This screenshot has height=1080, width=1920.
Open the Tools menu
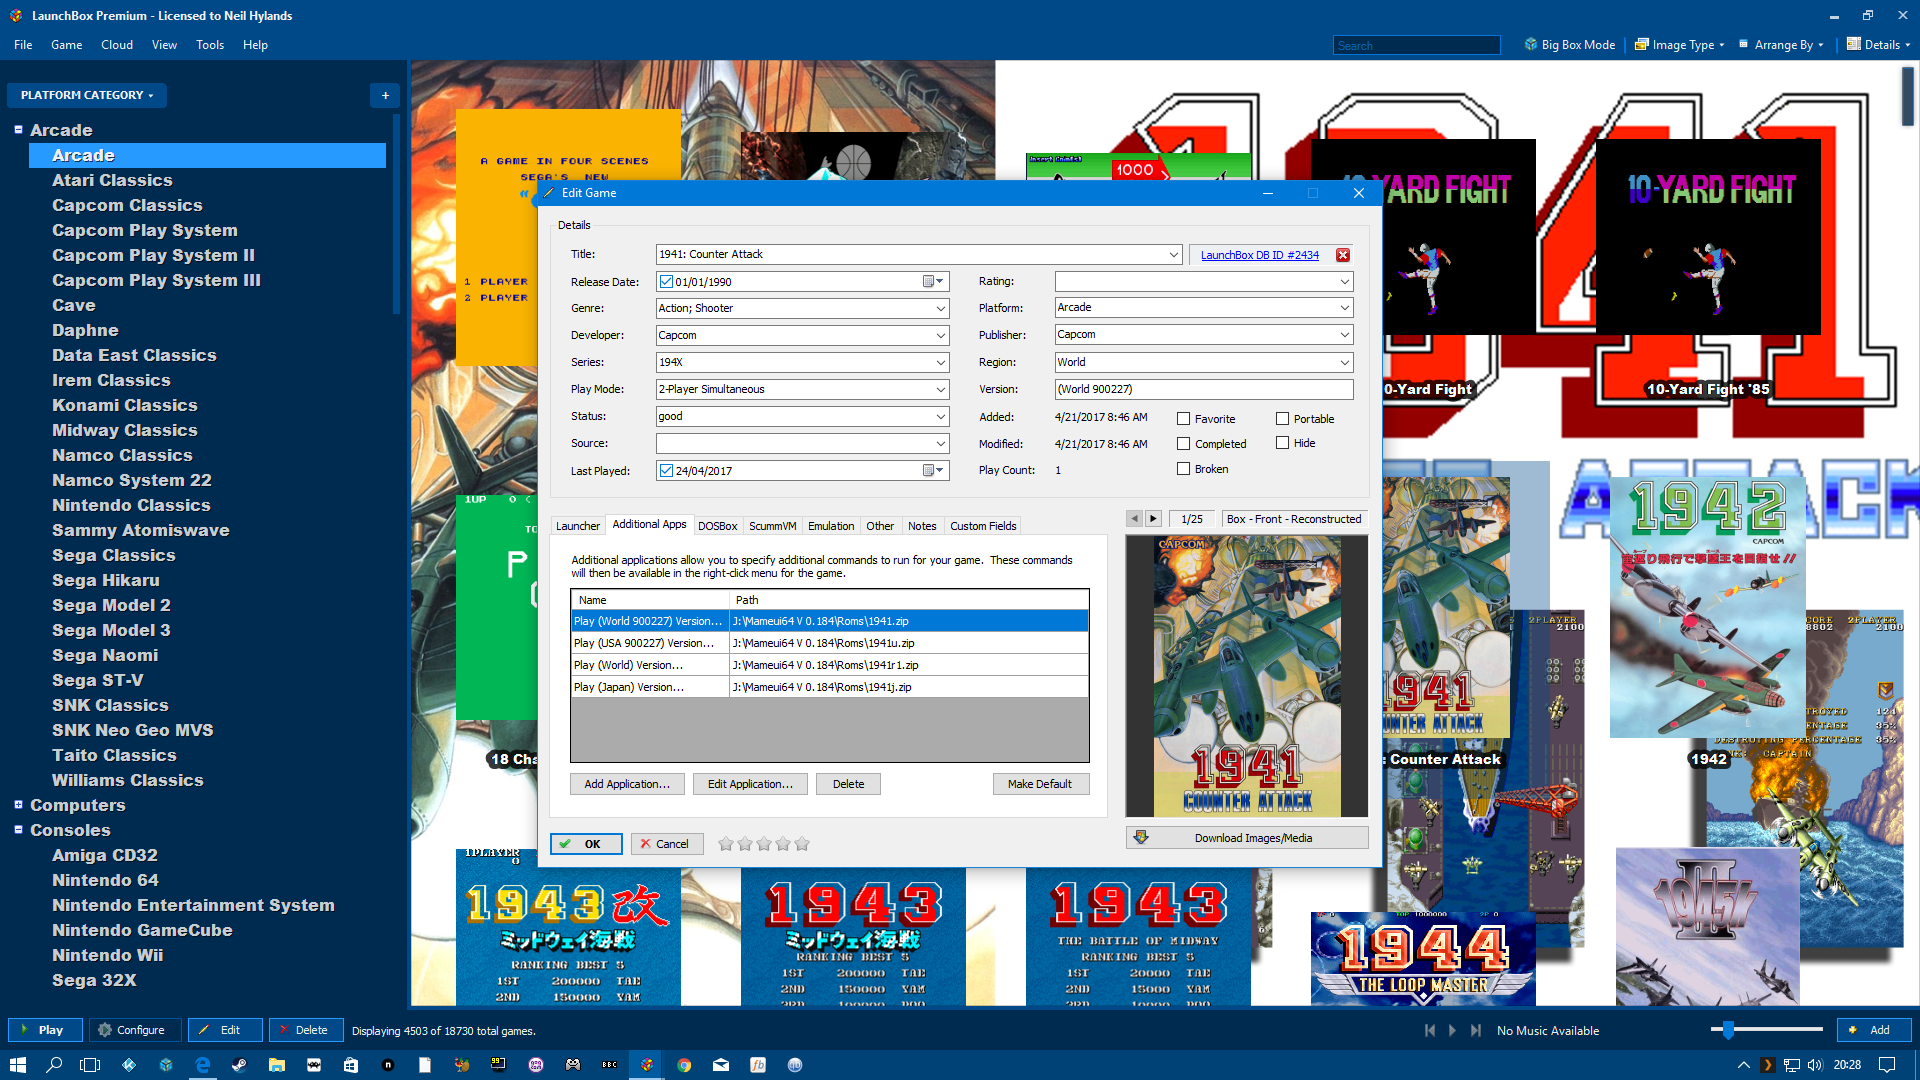click(210, 45)
